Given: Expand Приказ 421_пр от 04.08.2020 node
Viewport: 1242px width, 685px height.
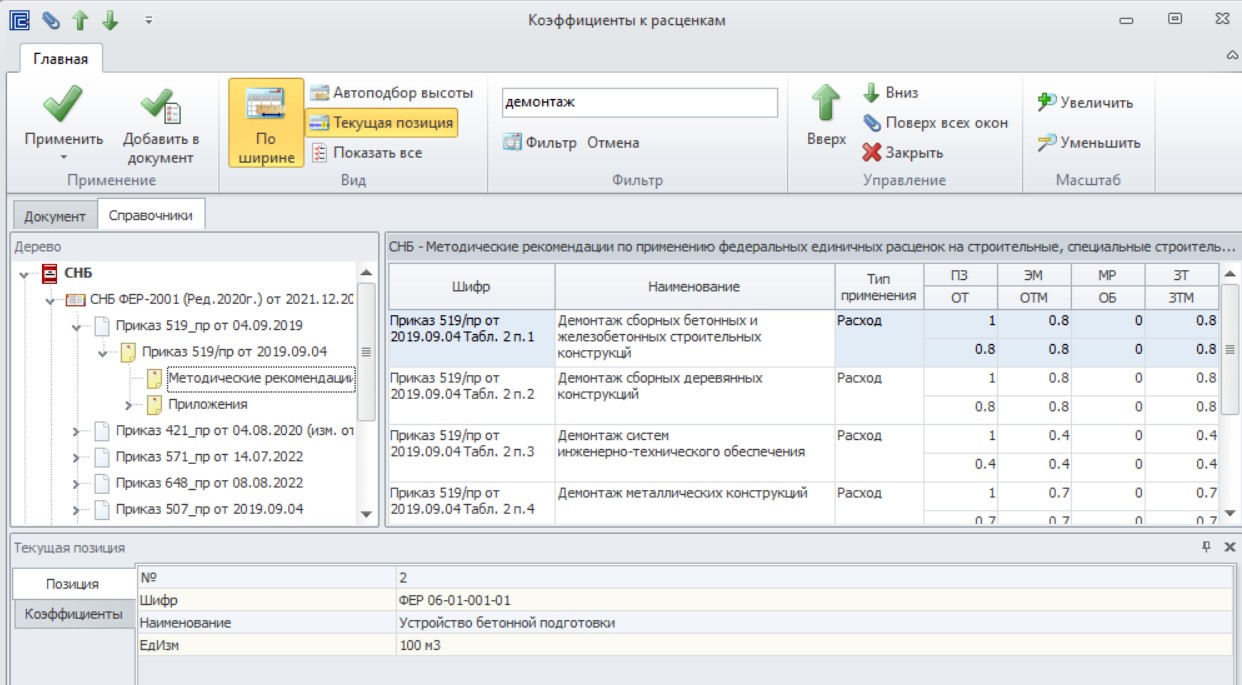Looking at the screenshot, I should pyautogui.click(x=77, y=431).
